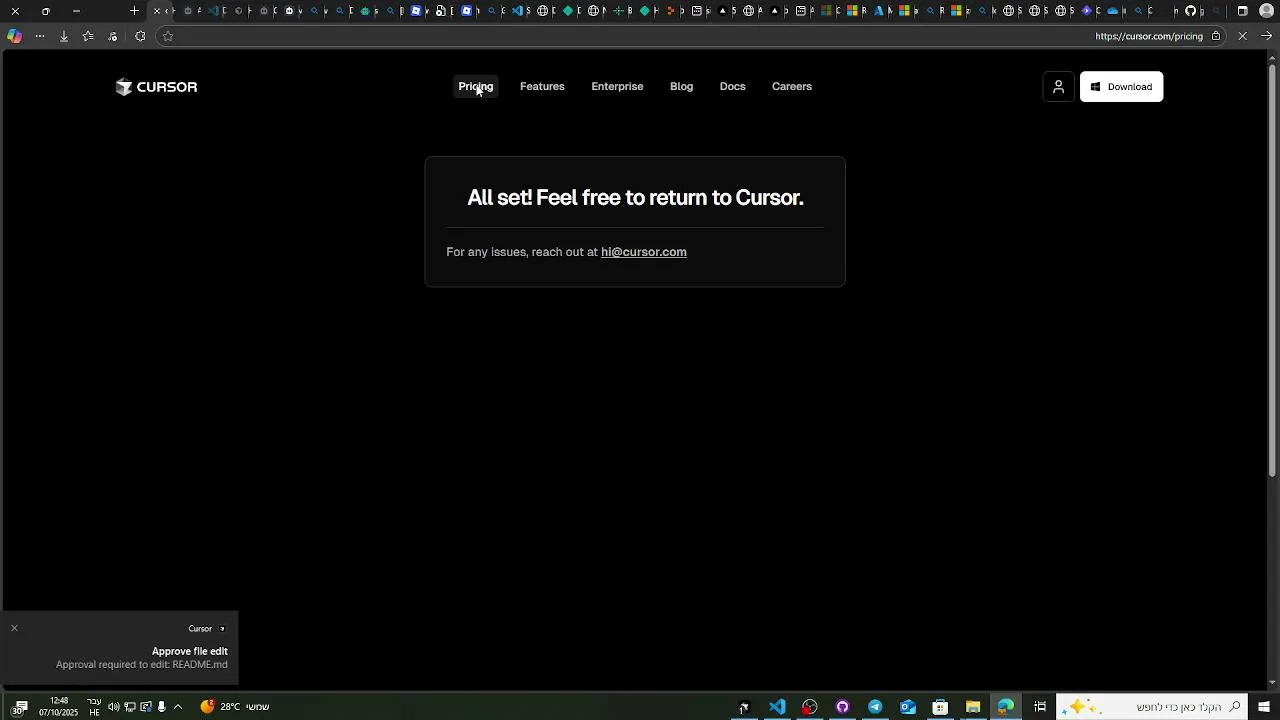Open the clock and date in taskbar
Image resolution: width=1280 pixels, height=720 pixels.
(x=58, y=707)
